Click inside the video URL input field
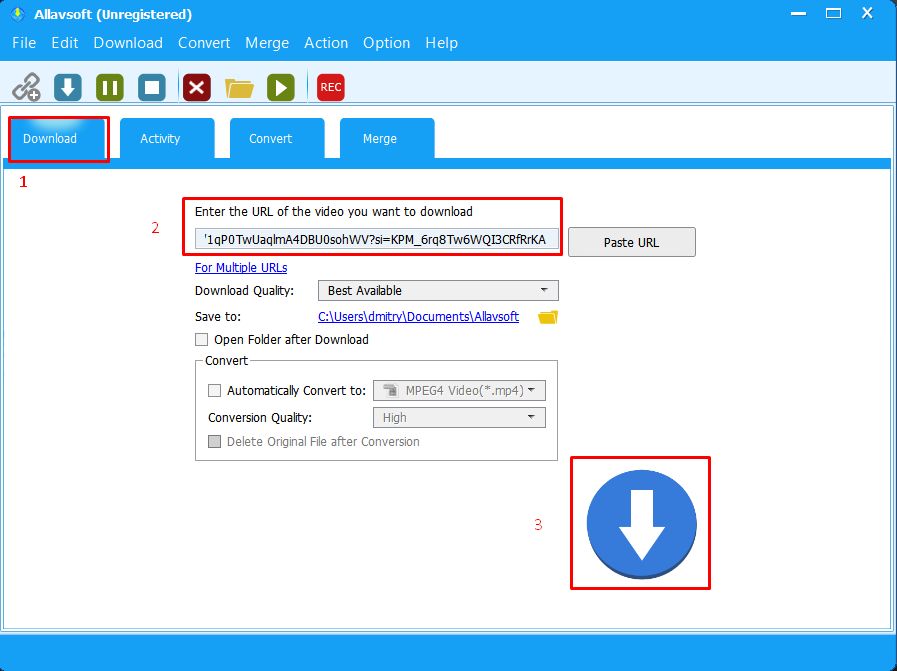 [x=376, y=240]
